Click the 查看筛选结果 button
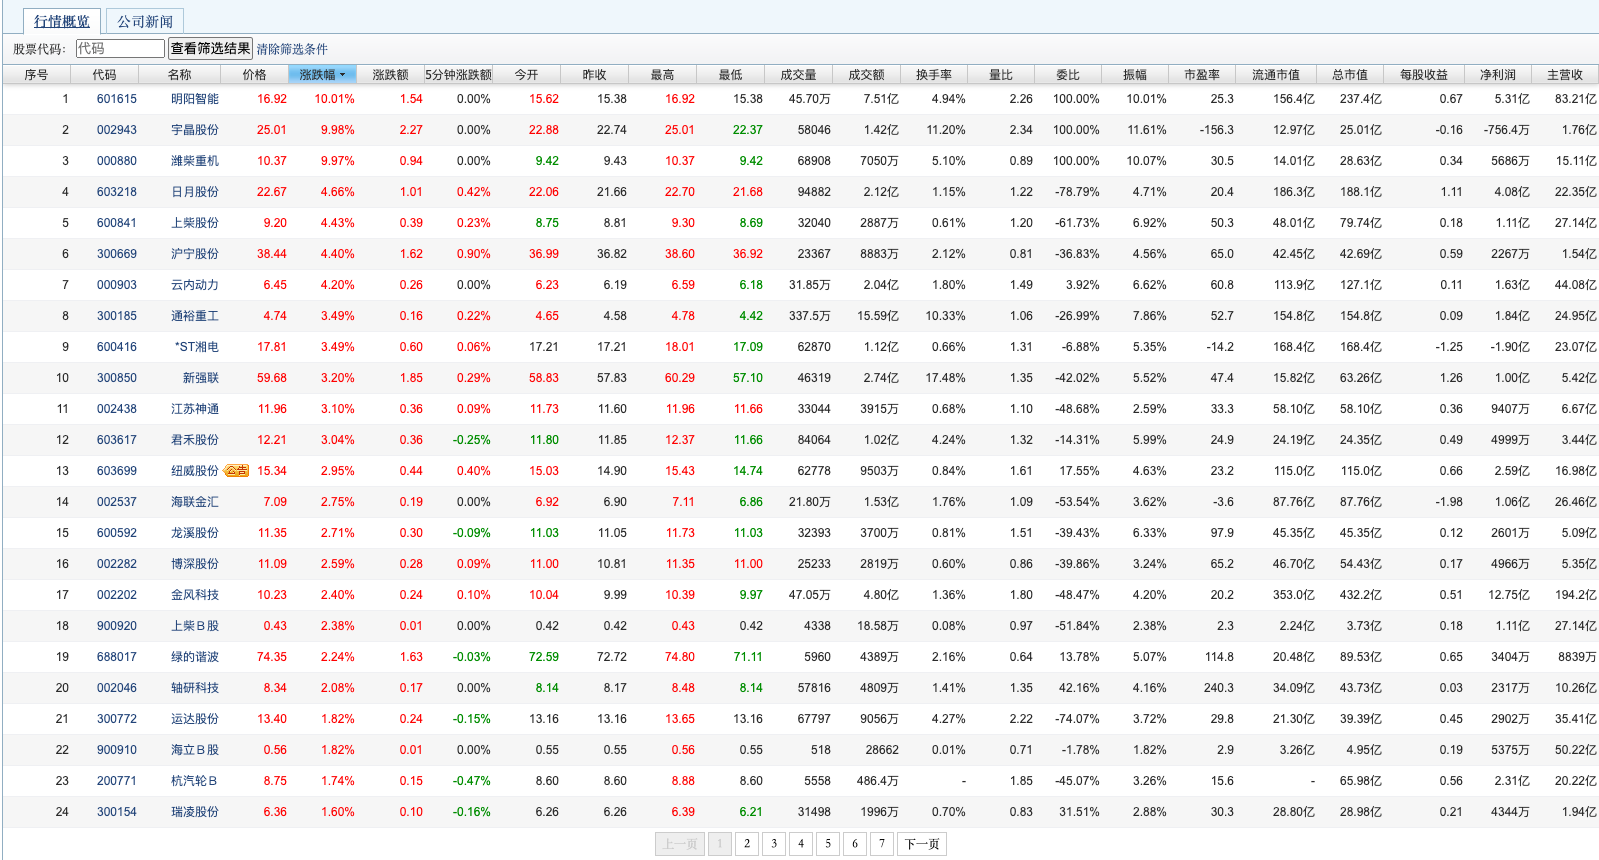 coord(210,48)
